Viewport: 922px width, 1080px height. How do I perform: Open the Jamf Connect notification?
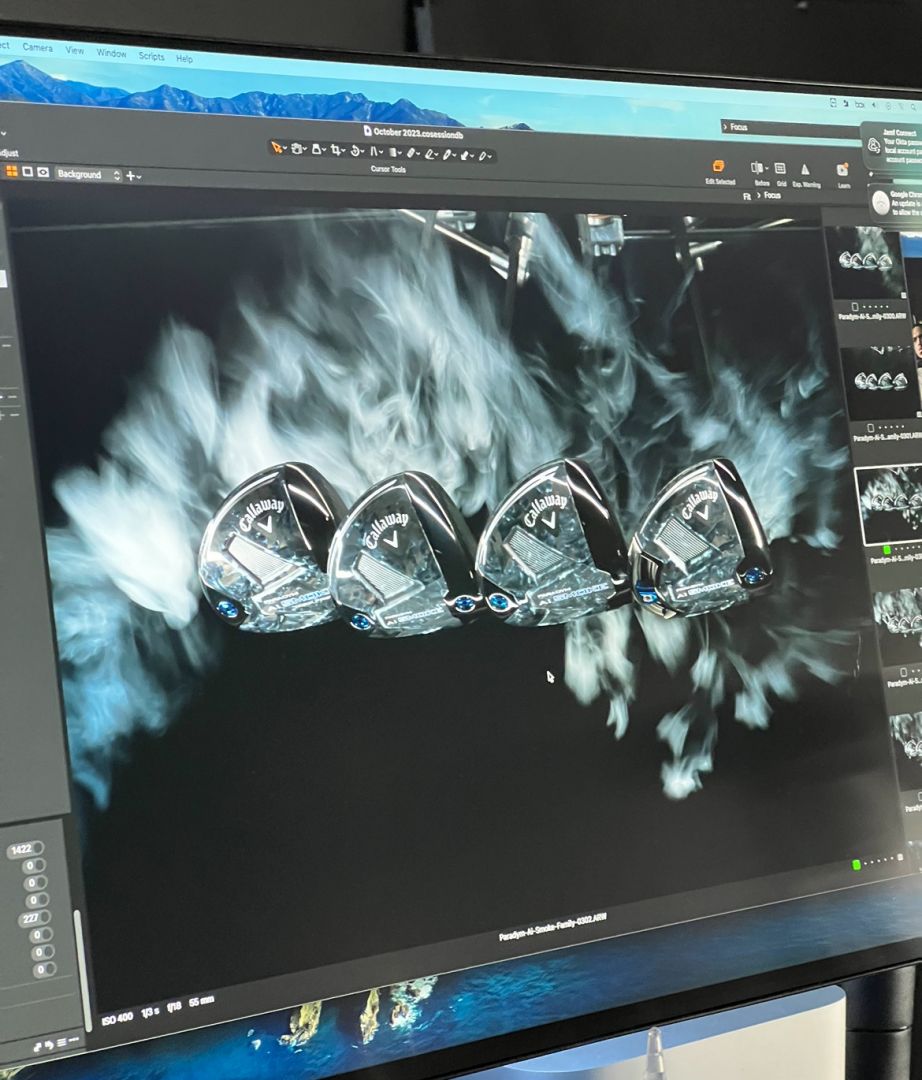point(892,145)
